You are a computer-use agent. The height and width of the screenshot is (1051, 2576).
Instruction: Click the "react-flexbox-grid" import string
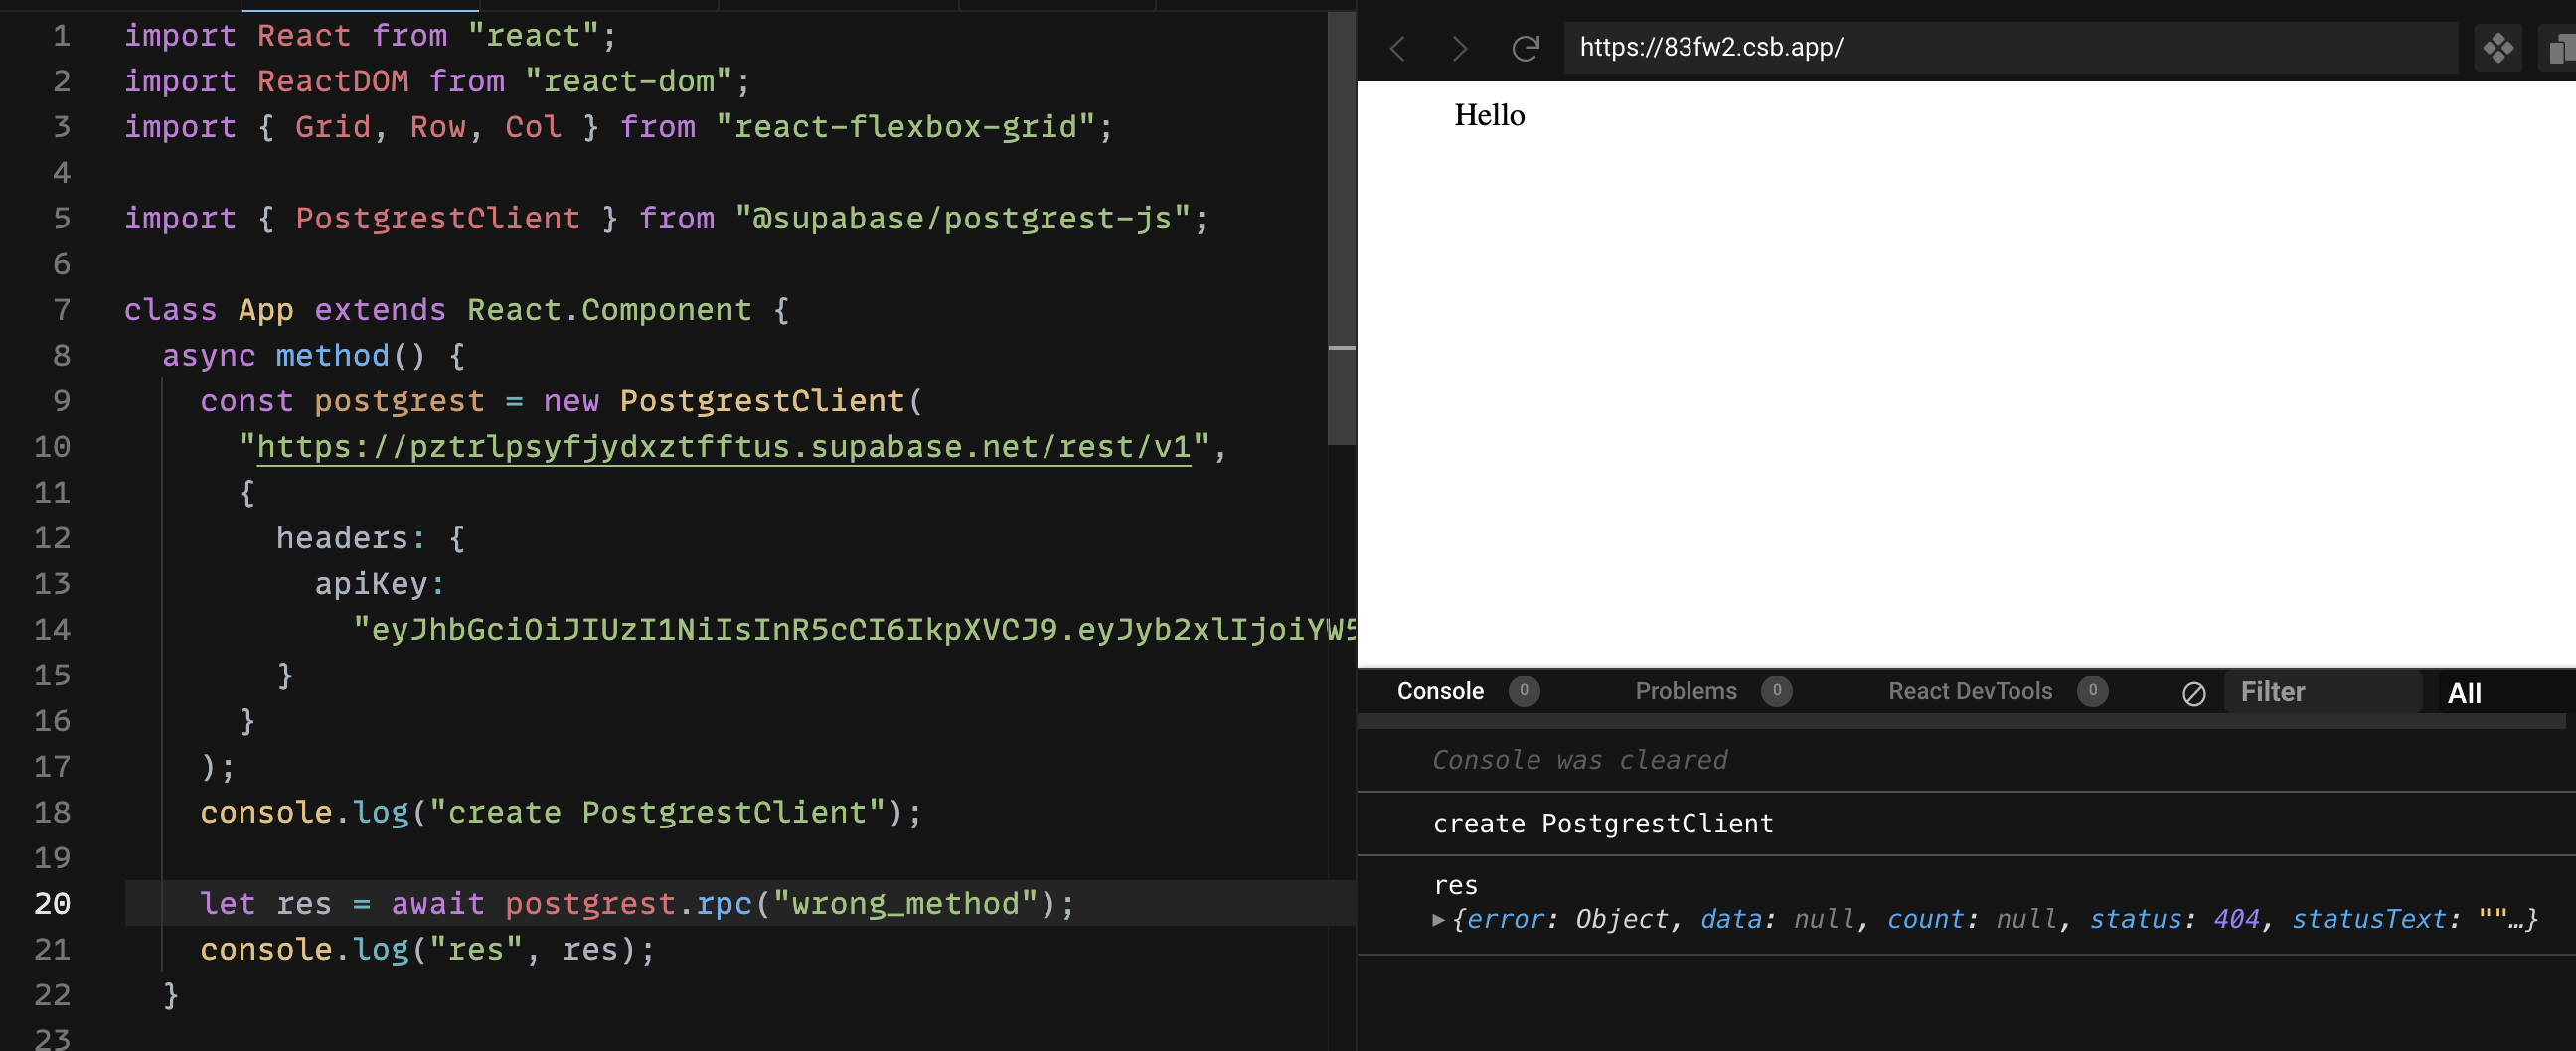coord(905,127)
